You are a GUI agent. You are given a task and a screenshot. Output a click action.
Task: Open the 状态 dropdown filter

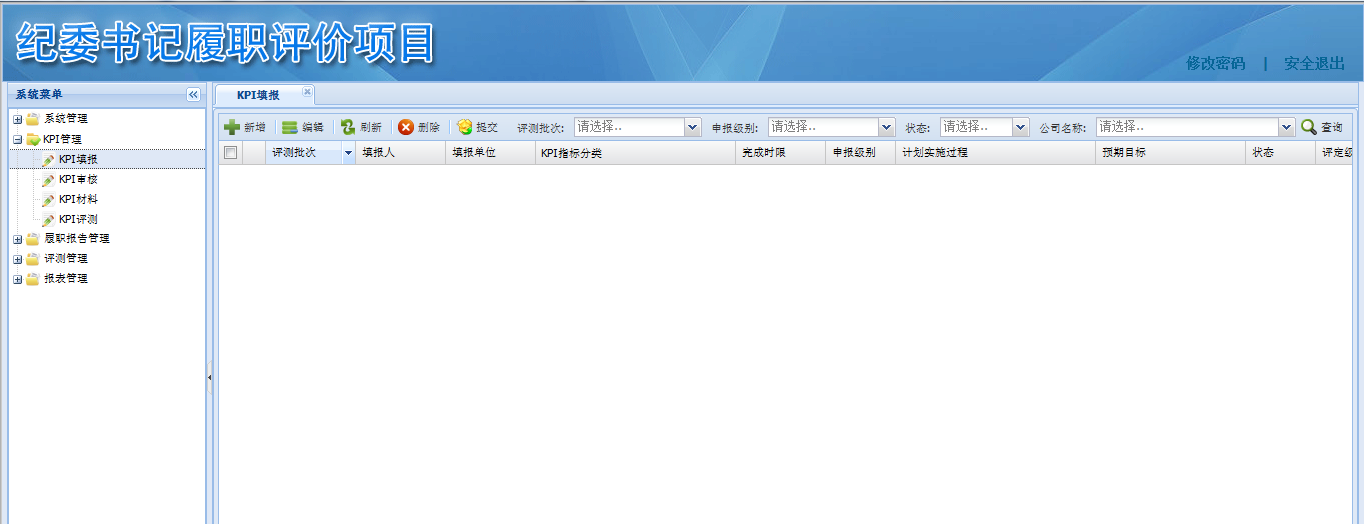click(1020, 127)
